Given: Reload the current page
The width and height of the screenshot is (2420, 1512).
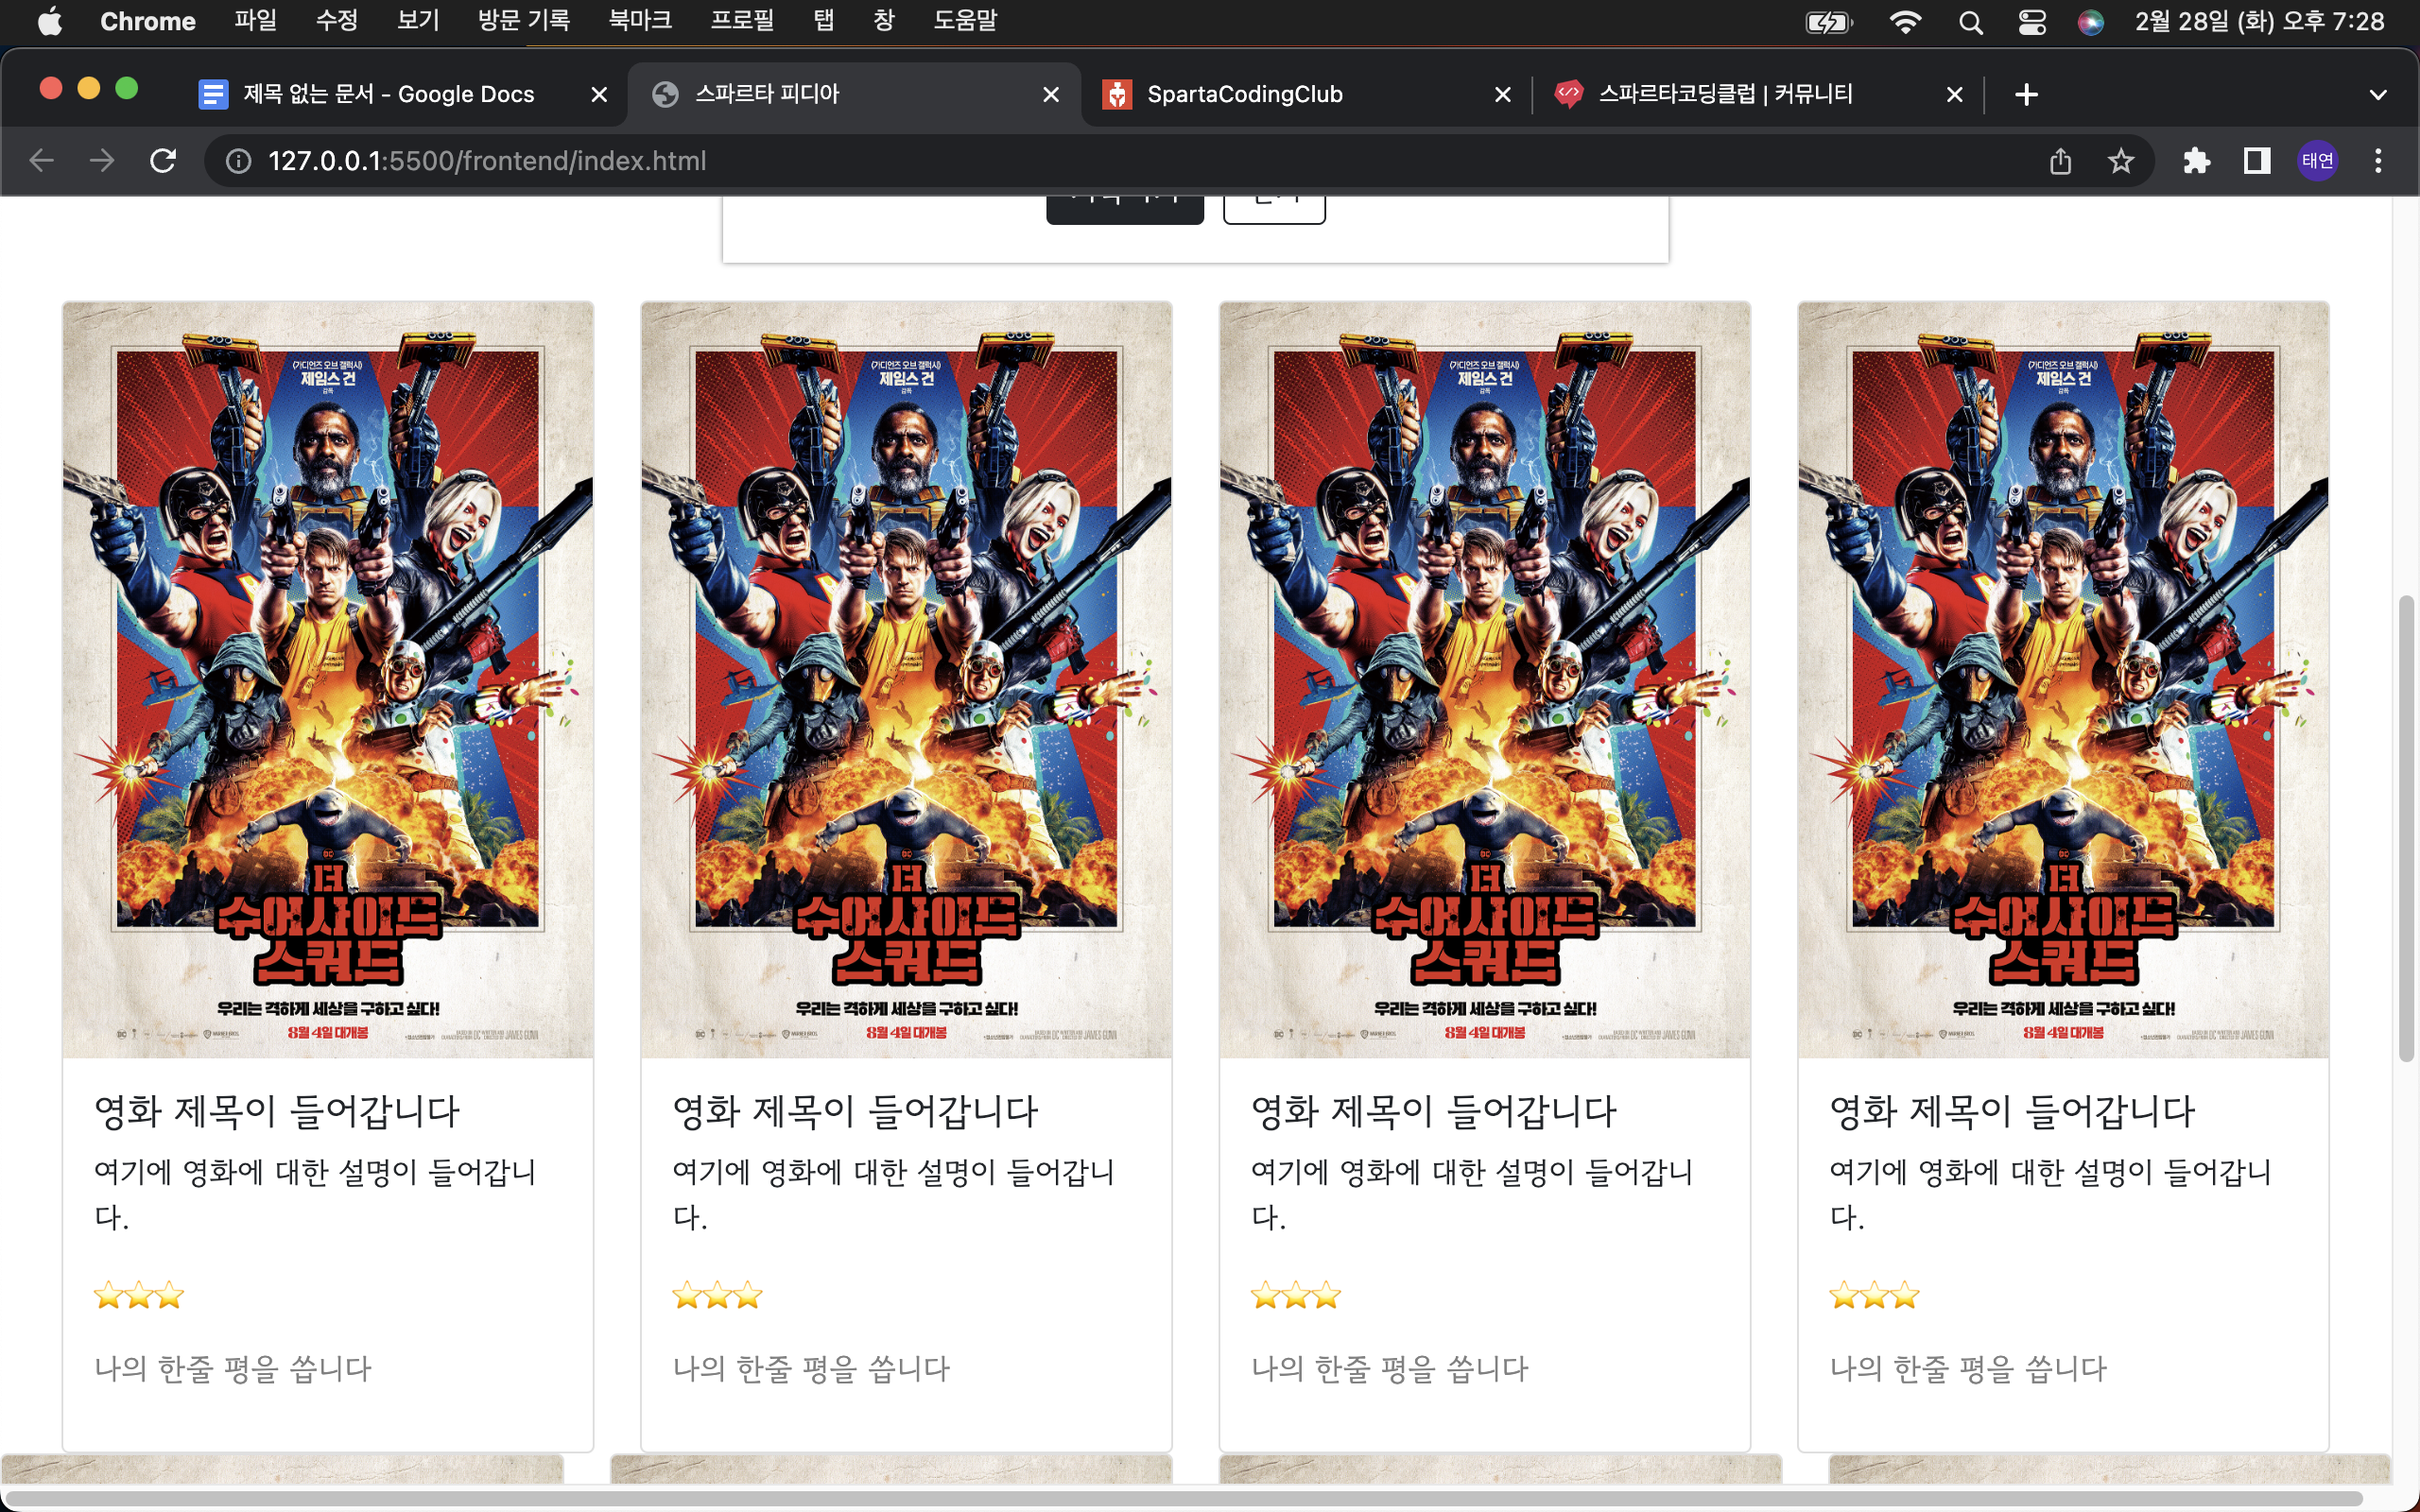Looking at the screenshot, I should (163, 160).
